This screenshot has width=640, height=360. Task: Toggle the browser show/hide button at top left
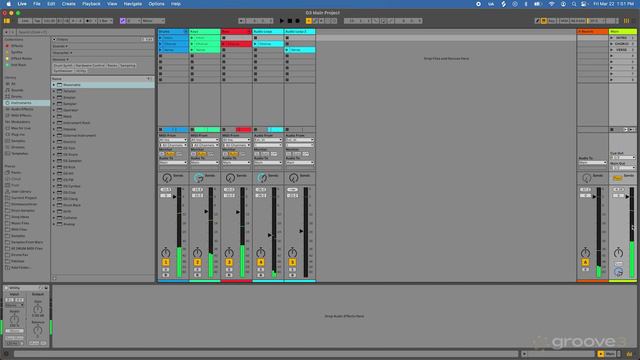[7, 21]
